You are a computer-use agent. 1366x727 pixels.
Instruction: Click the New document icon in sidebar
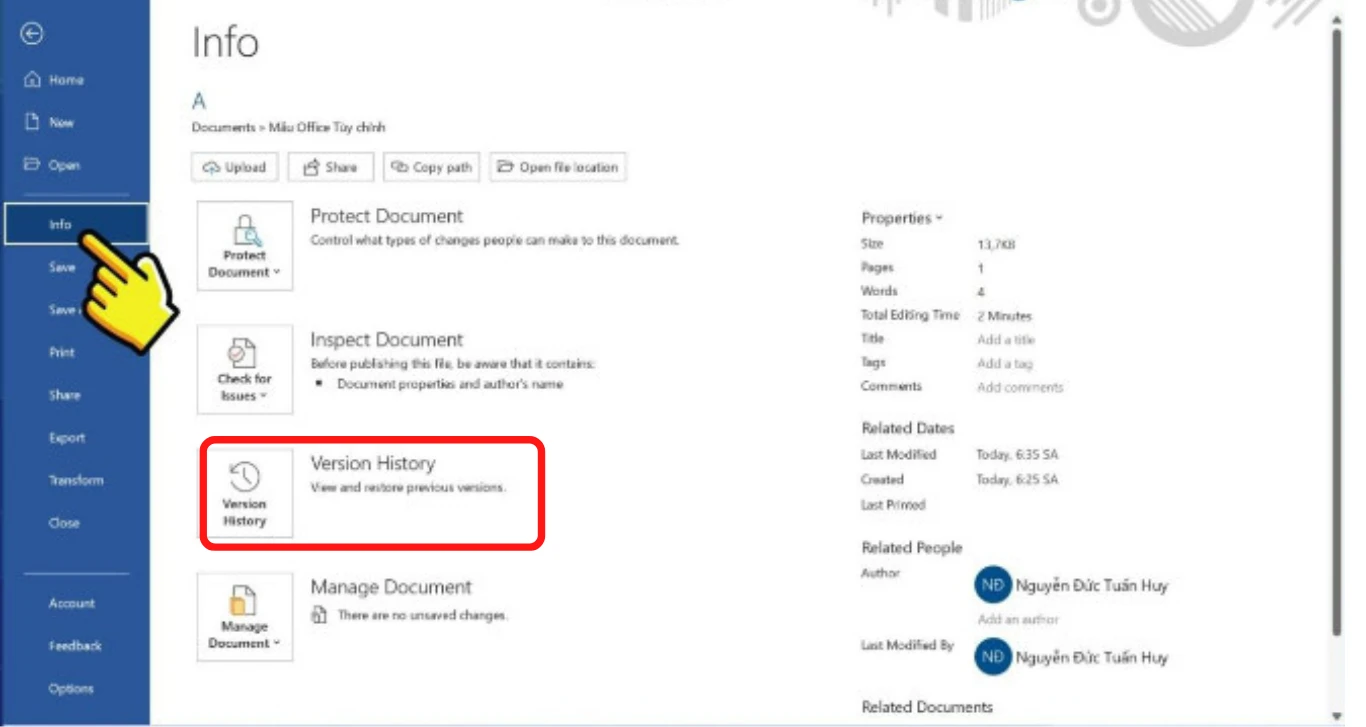pos(32,122)
